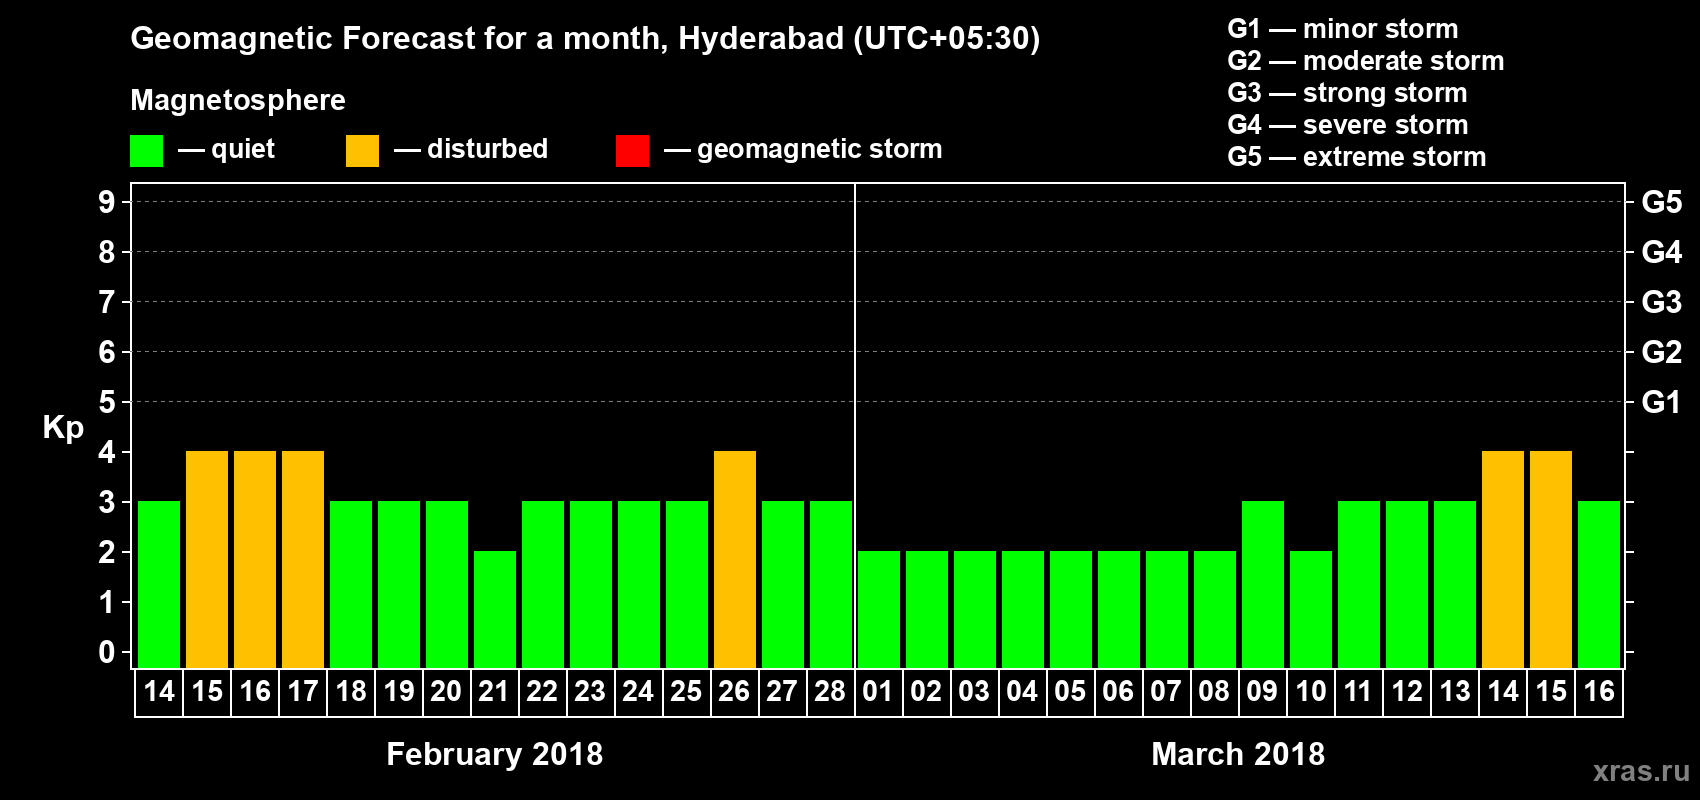Click the 'G5 — extreme storm' legend text

point(1357,157)
